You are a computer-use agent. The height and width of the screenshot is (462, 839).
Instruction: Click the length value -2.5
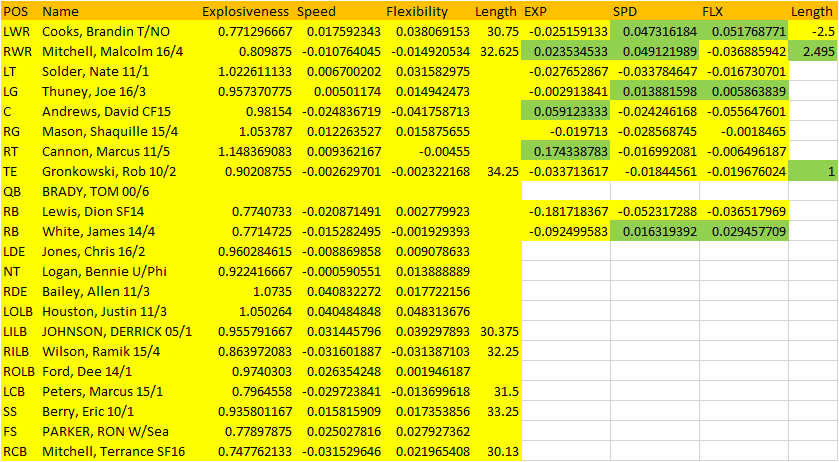coord(823,32)
